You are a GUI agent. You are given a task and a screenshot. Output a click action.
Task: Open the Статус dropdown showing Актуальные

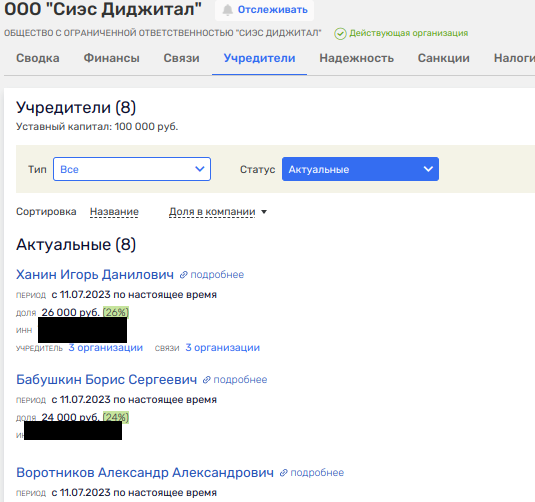pyautogui.click(x=360, y=169)
